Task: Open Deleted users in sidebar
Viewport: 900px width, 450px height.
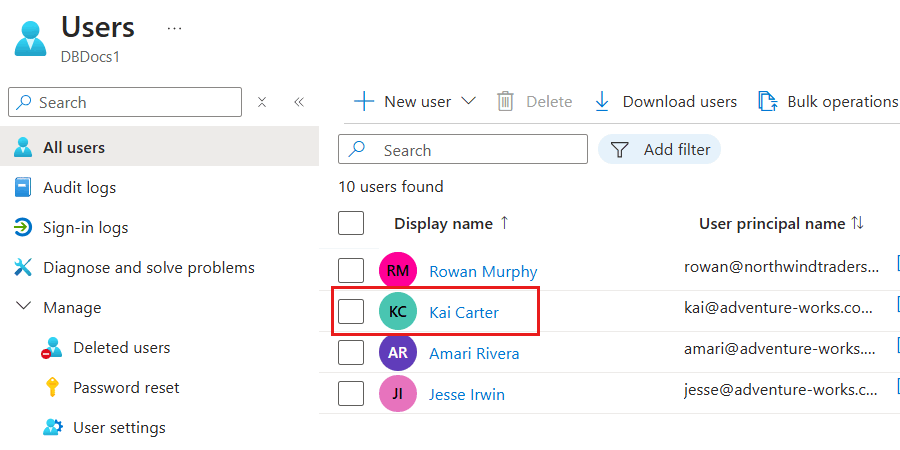Action: click(x=121, y=348)
